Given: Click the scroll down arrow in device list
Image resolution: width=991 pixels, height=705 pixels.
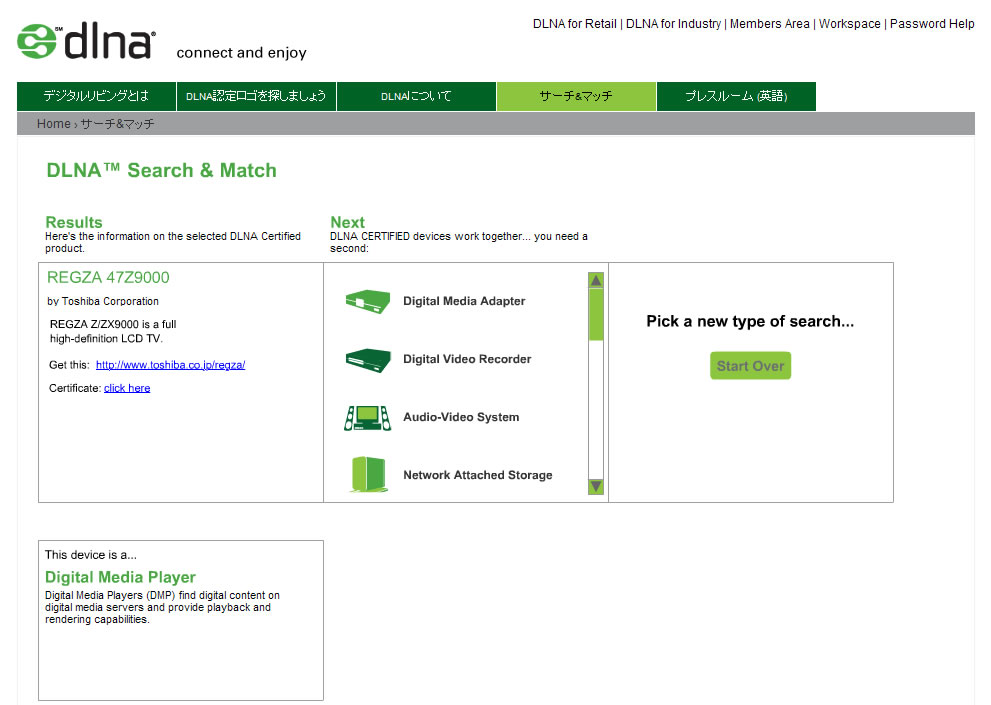Looking at the screenshot, I should [x=595, y=486].
